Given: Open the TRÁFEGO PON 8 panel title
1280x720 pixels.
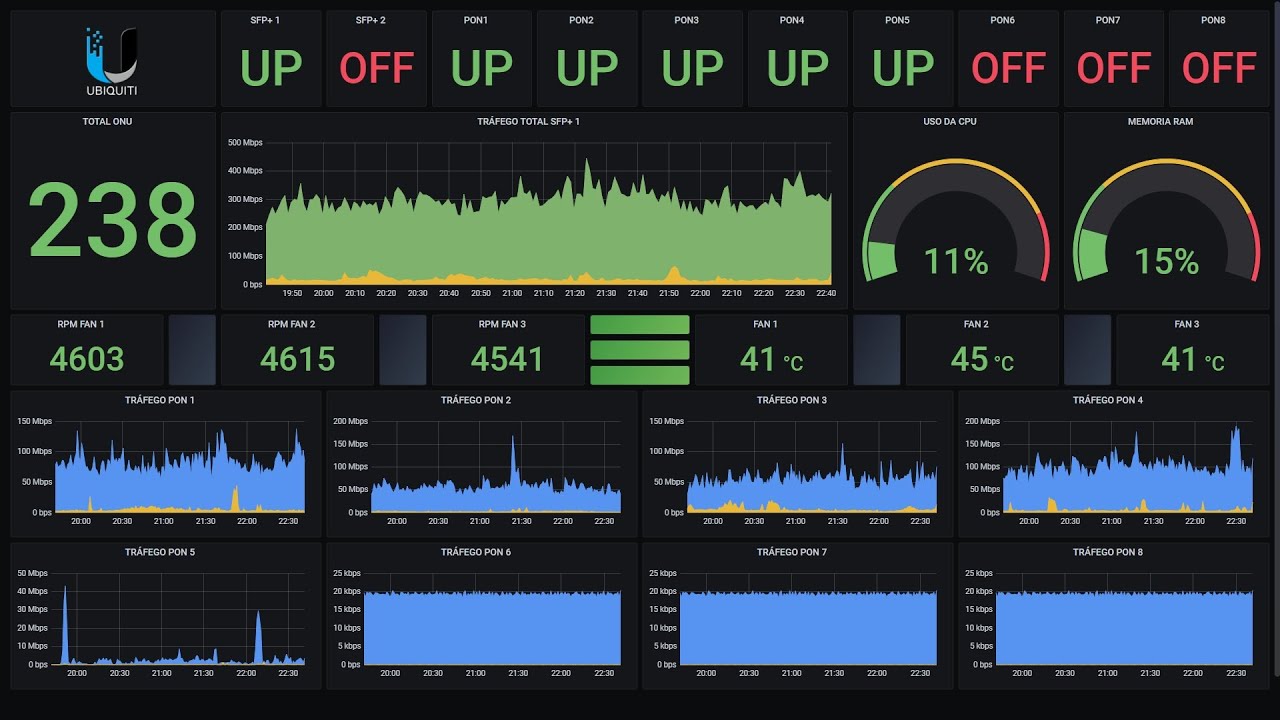Looking at the screenshot, I should click(1108, 553).
